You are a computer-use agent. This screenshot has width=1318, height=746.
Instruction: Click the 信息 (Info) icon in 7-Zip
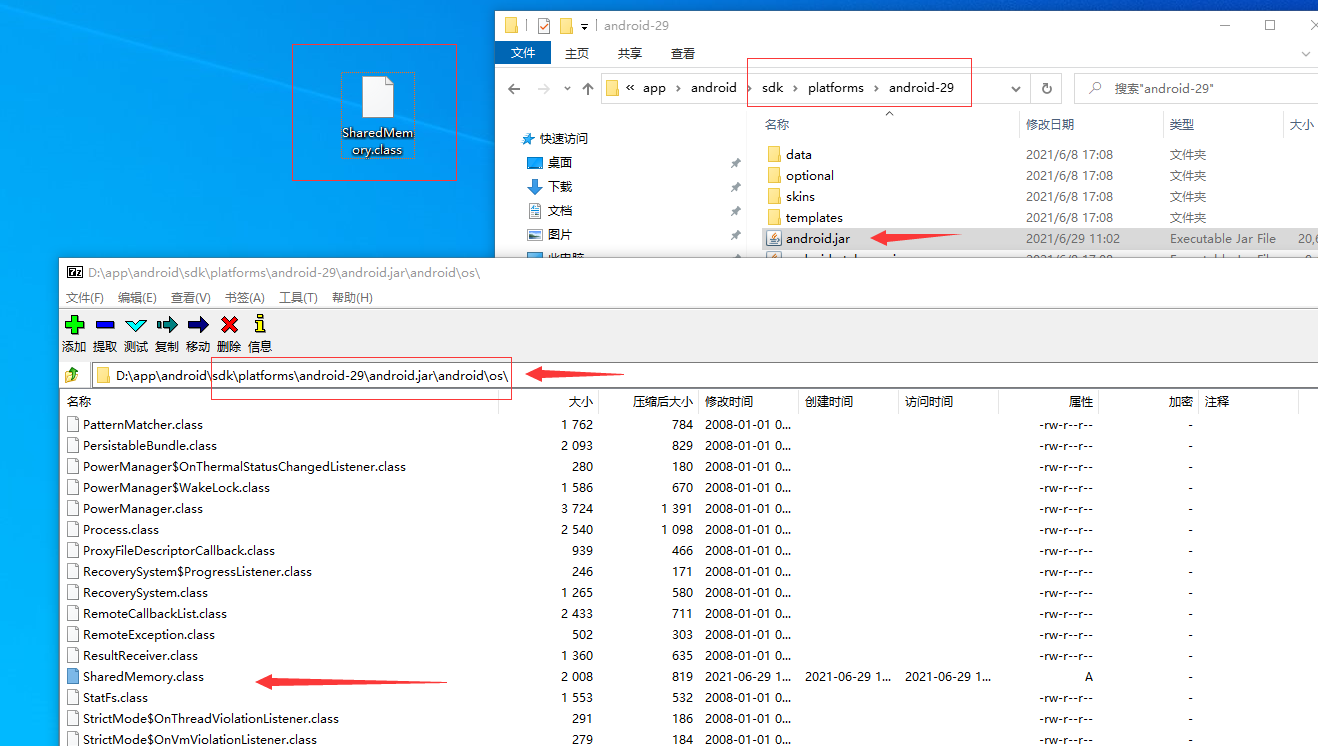pos(260,324)
